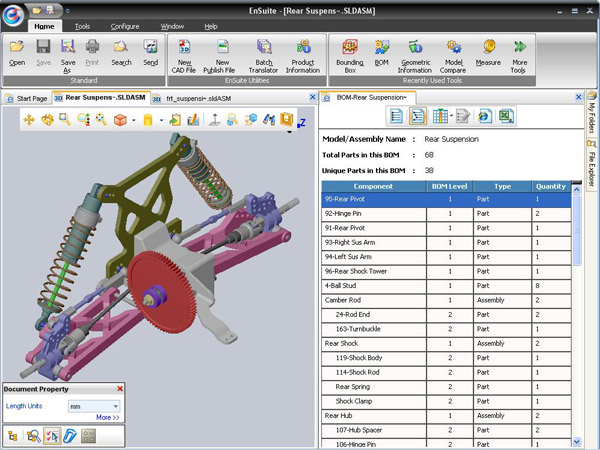Create a New CAD File
Viewport: 600px width, 450px height.
[184, 56]
